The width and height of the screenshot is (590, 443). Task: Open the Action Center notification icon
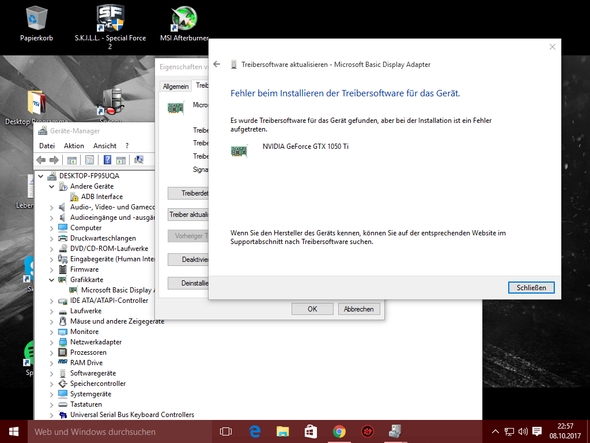tap(537, 432)
